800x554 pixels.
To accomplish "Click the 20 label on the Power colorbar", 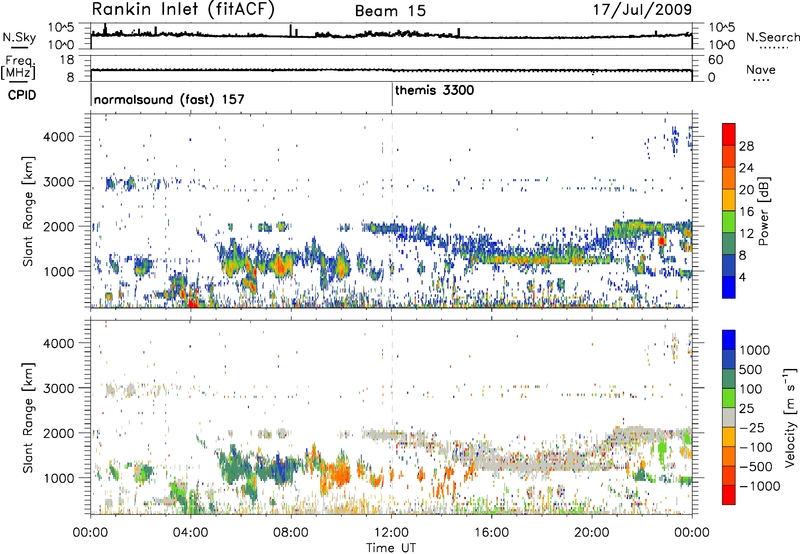I will (746, 190).
